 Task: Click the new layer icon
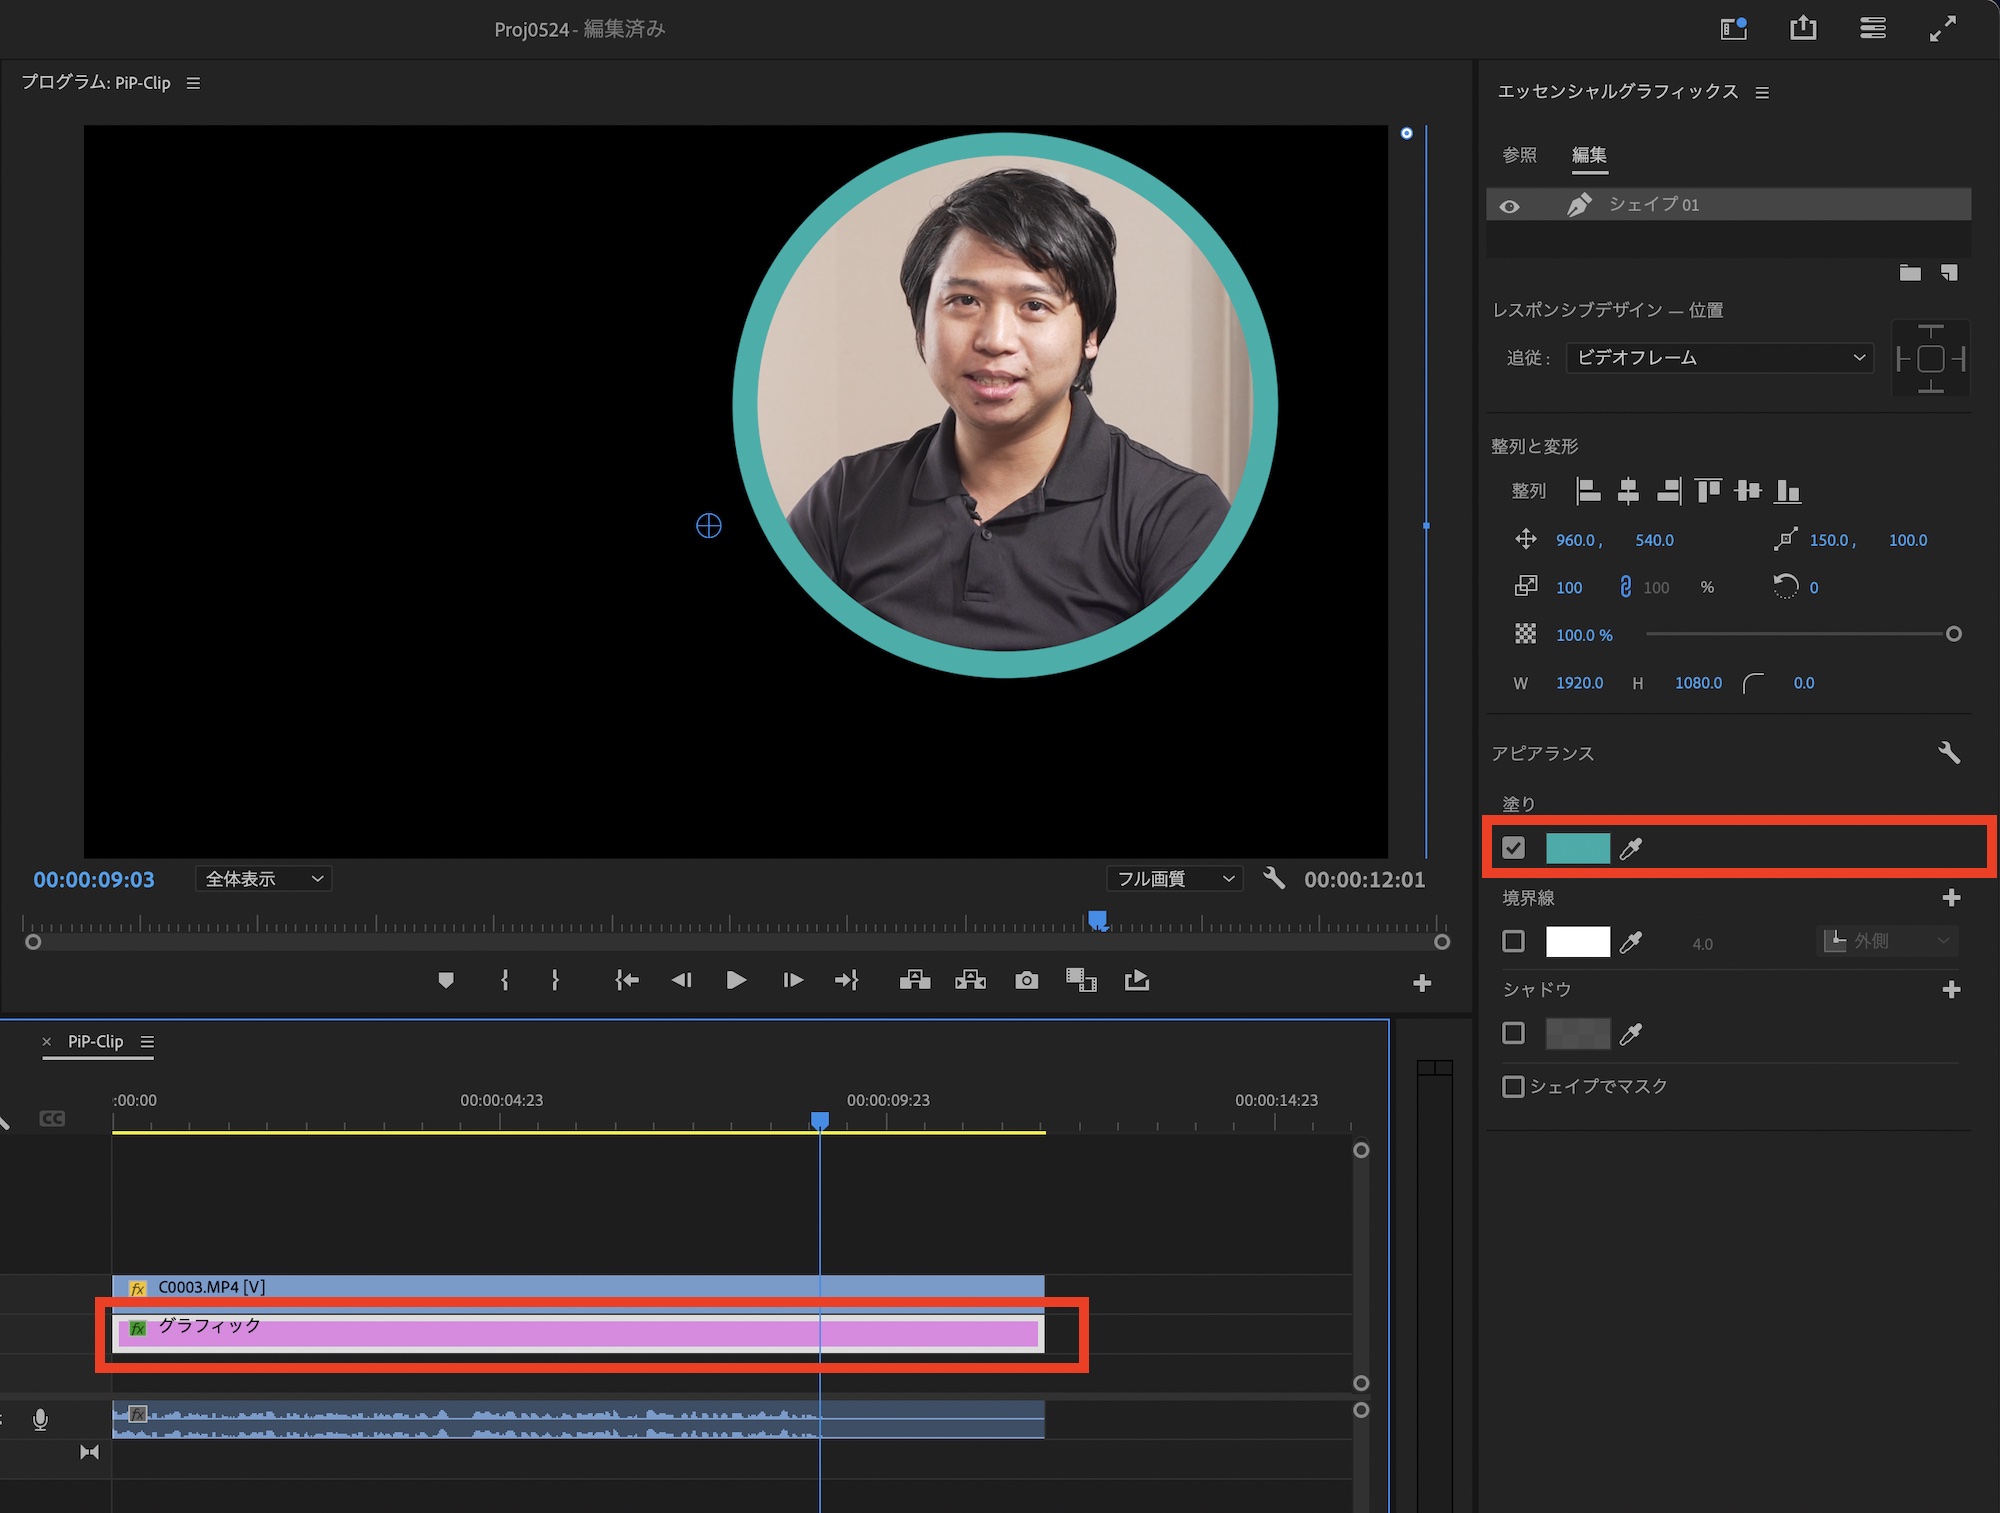click(1949, 273)
